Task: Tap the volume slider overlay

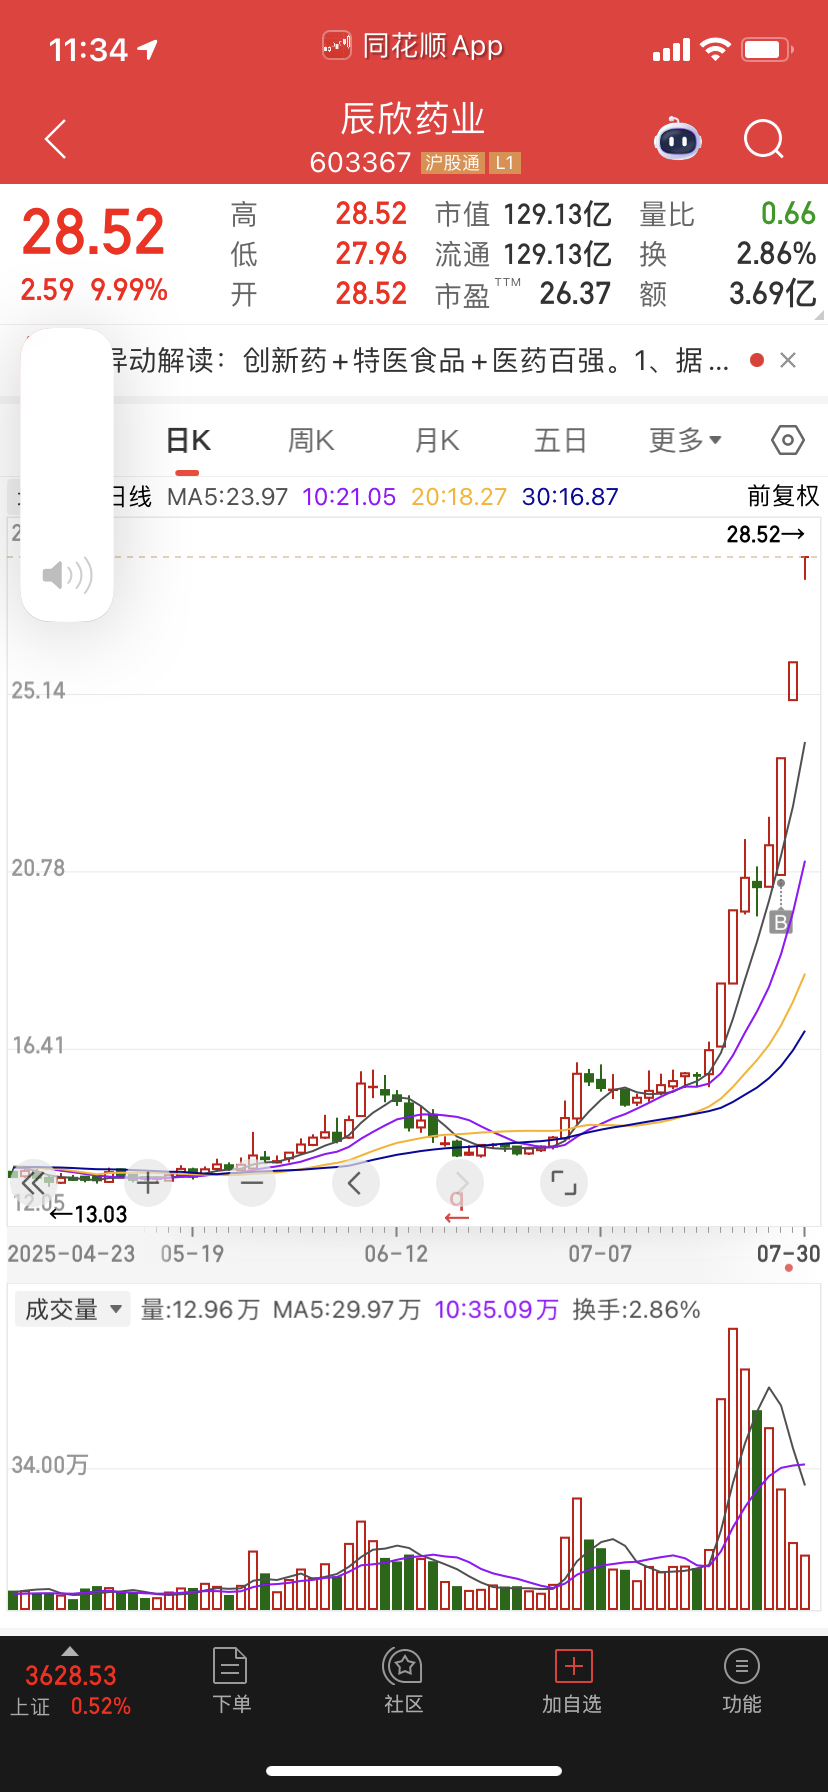Action: click(67, 475)
